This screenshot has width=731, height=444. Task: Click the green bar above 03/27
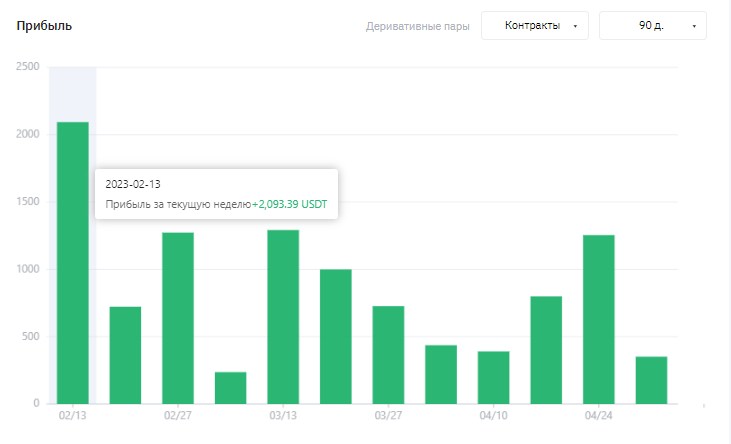click(x=388, y=354)
